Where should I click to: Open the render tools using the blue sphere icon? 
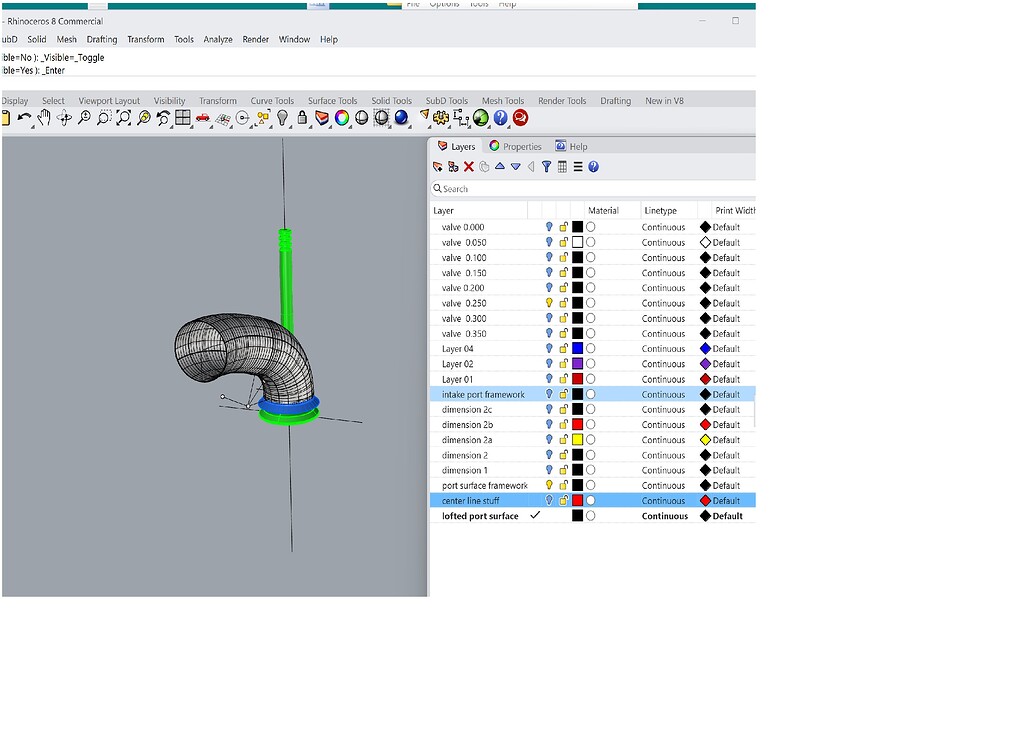pos(401,118)
